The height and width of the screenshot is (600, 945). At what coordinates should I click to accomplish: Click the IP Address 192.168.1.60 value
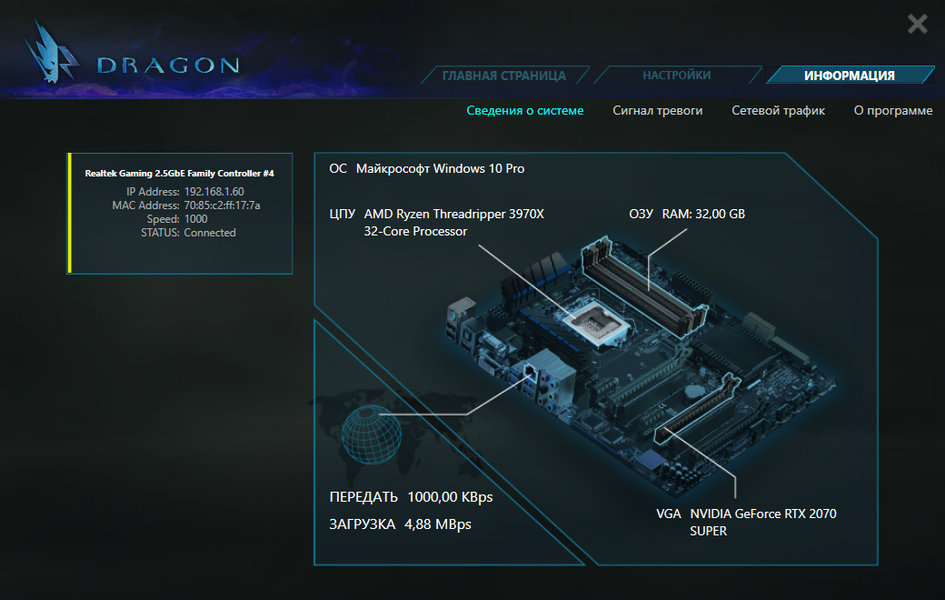[214, 192]
